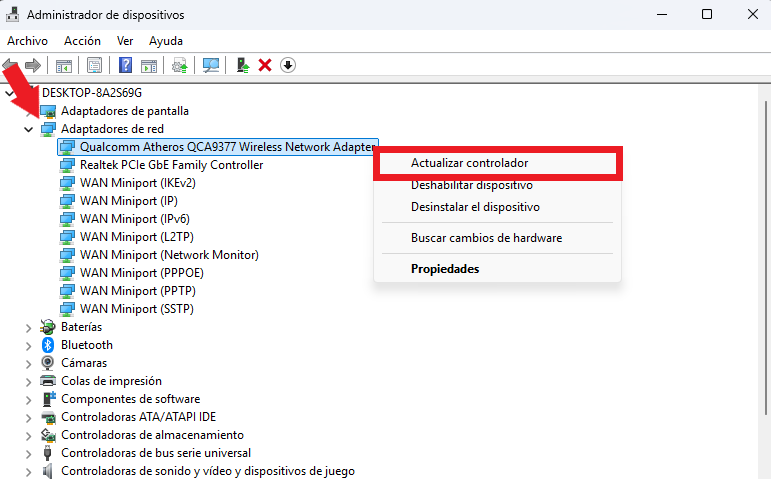Click the Cámaras webcam icon
The image size is (771, 479).
pyautogui.click(x=48, y=363)
